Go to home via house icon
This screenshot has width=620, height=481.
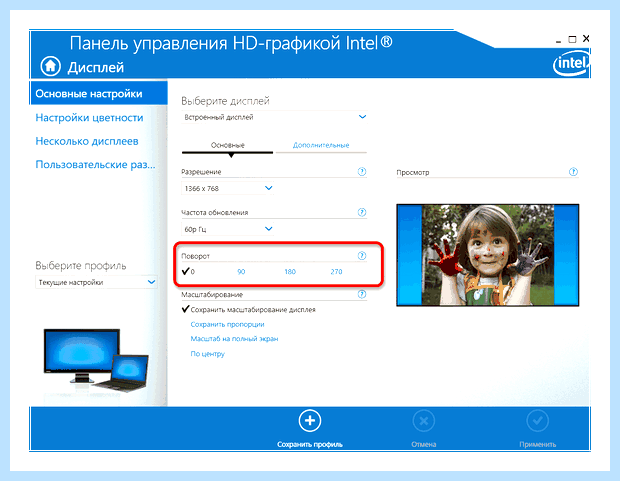click(x=51, y=66)
